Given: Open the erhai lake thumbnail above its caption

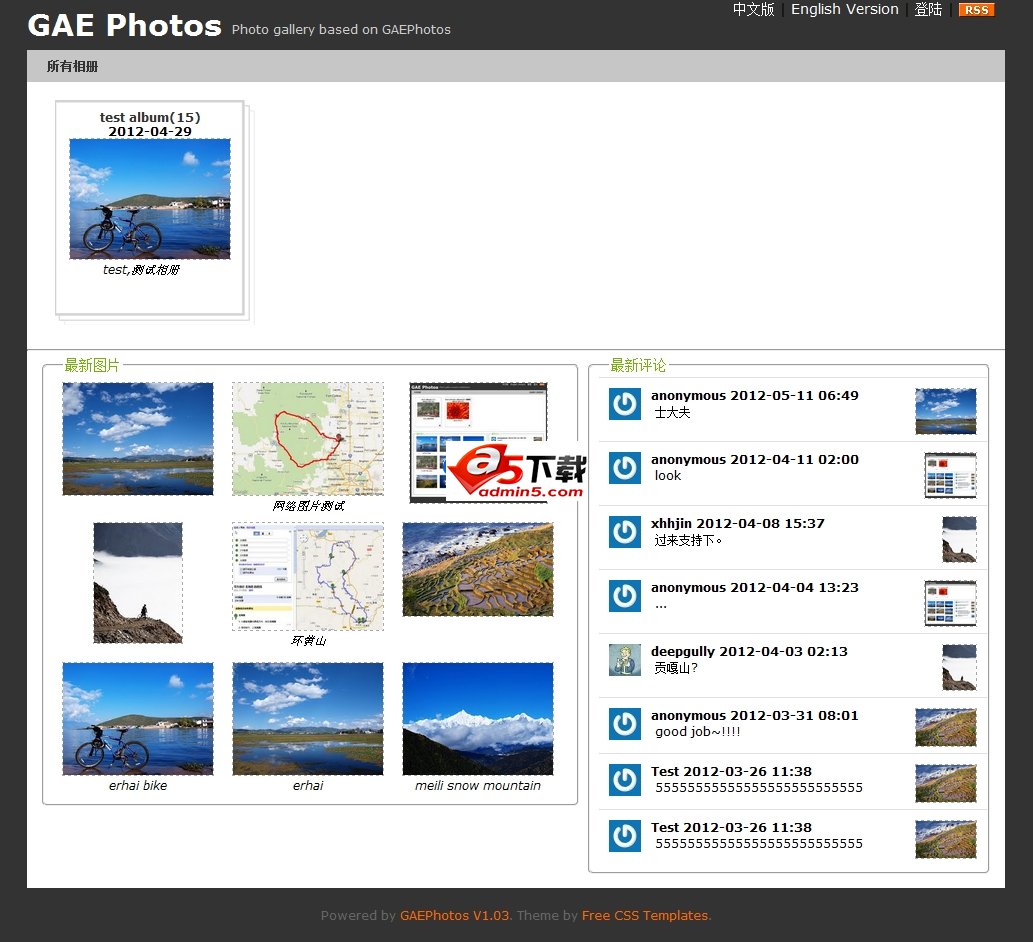Looking at the screenshot, I should click(x=308, y=719).
